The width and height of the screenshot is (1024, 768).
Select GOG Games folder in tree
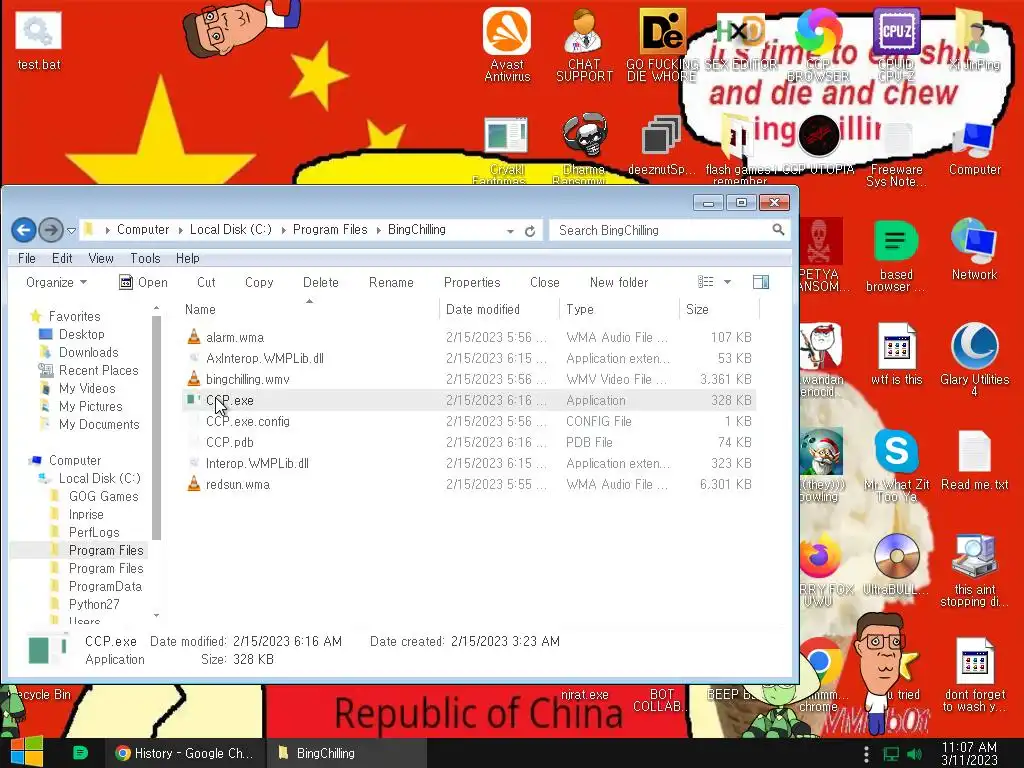103,496
